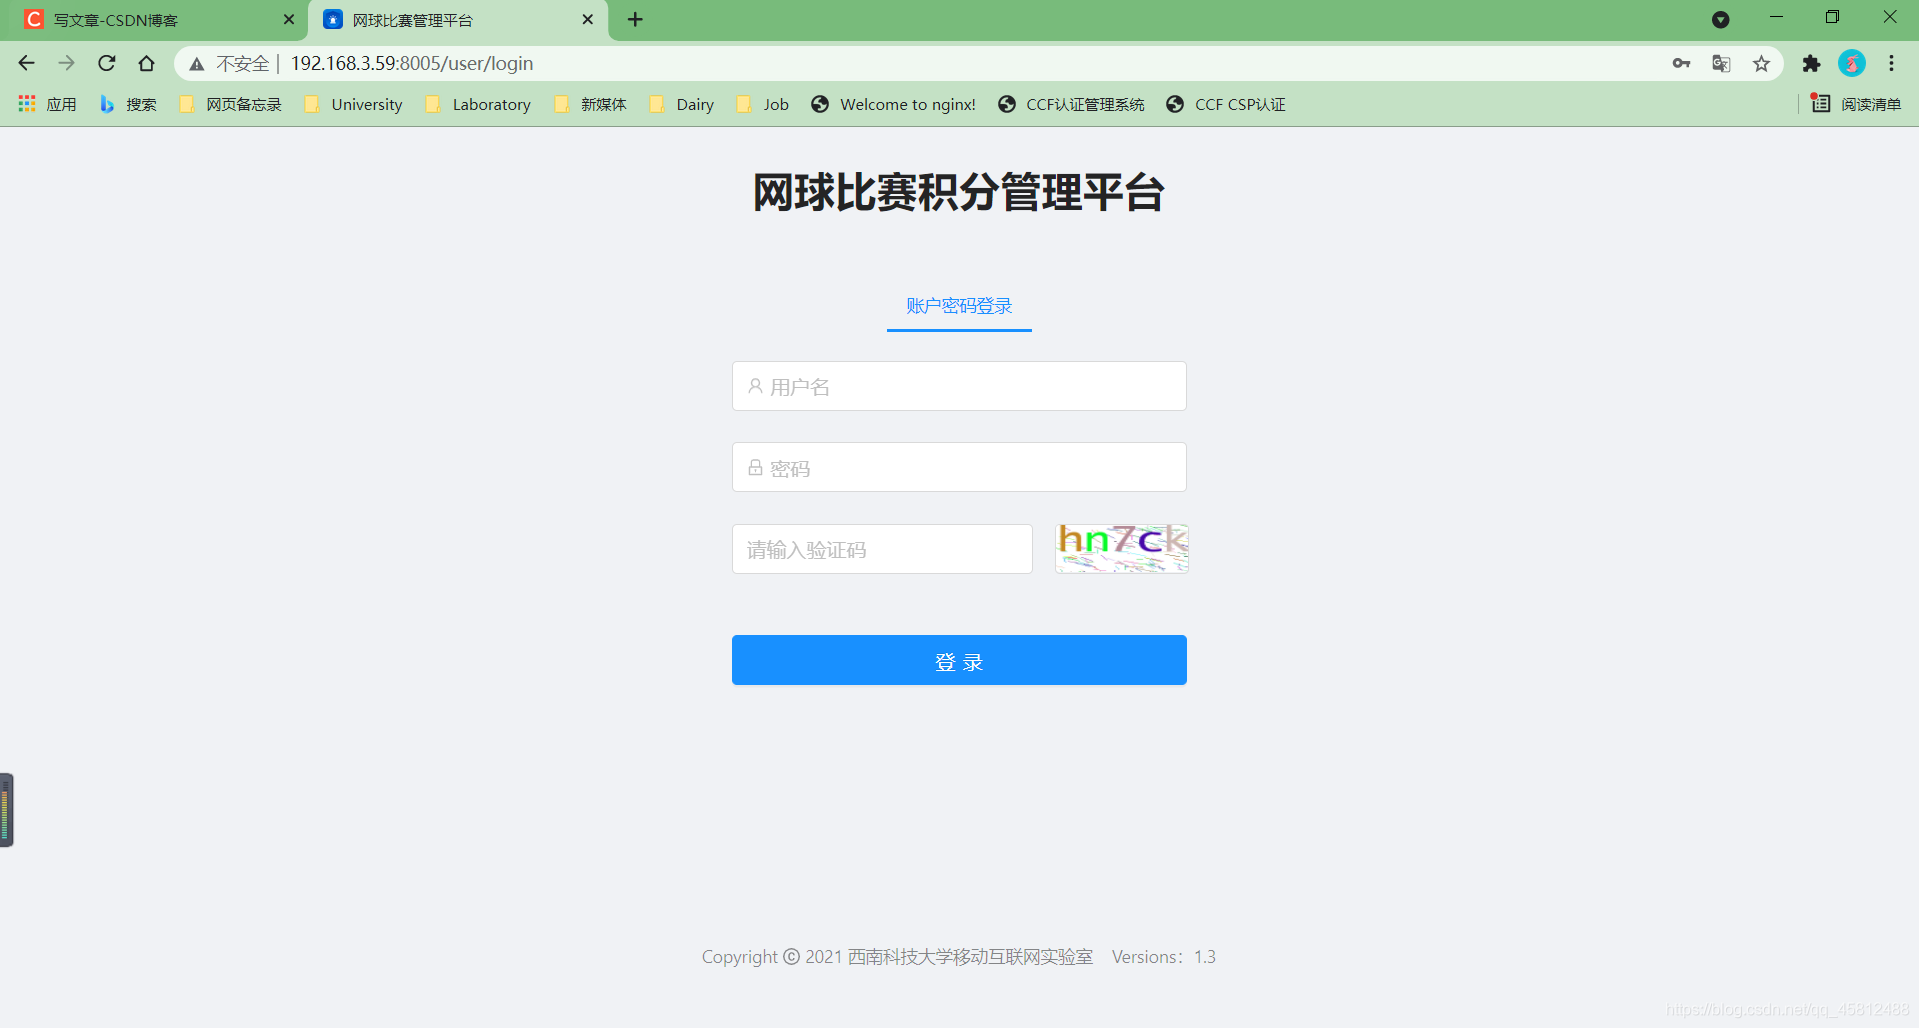Open the 搜索 Bing bookmark
The height and width of the screenshot is (1028, 1919).
point(129,104)
